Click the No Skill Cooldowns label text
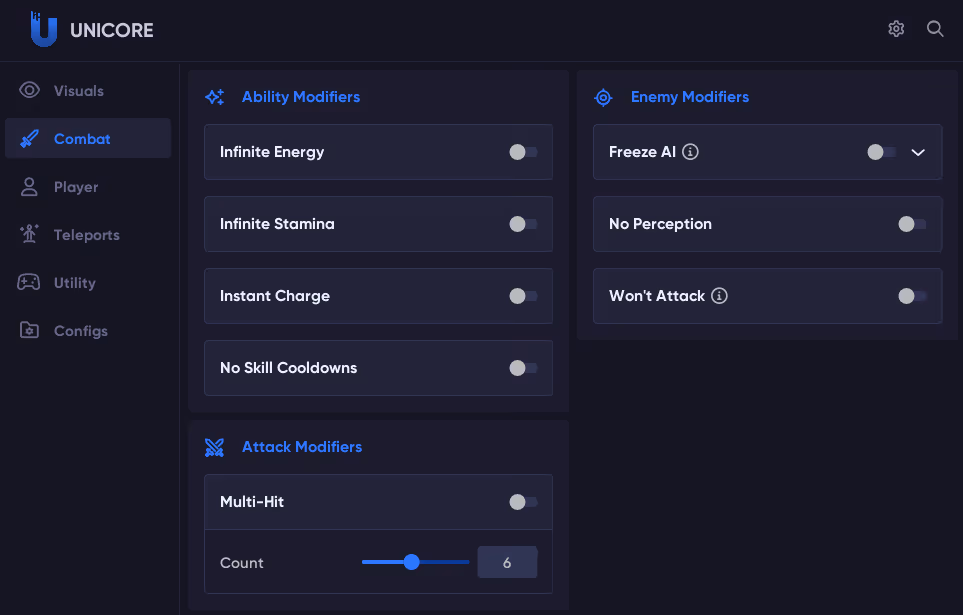This screenshot has height=615, width=963. [x=289, y=368]
